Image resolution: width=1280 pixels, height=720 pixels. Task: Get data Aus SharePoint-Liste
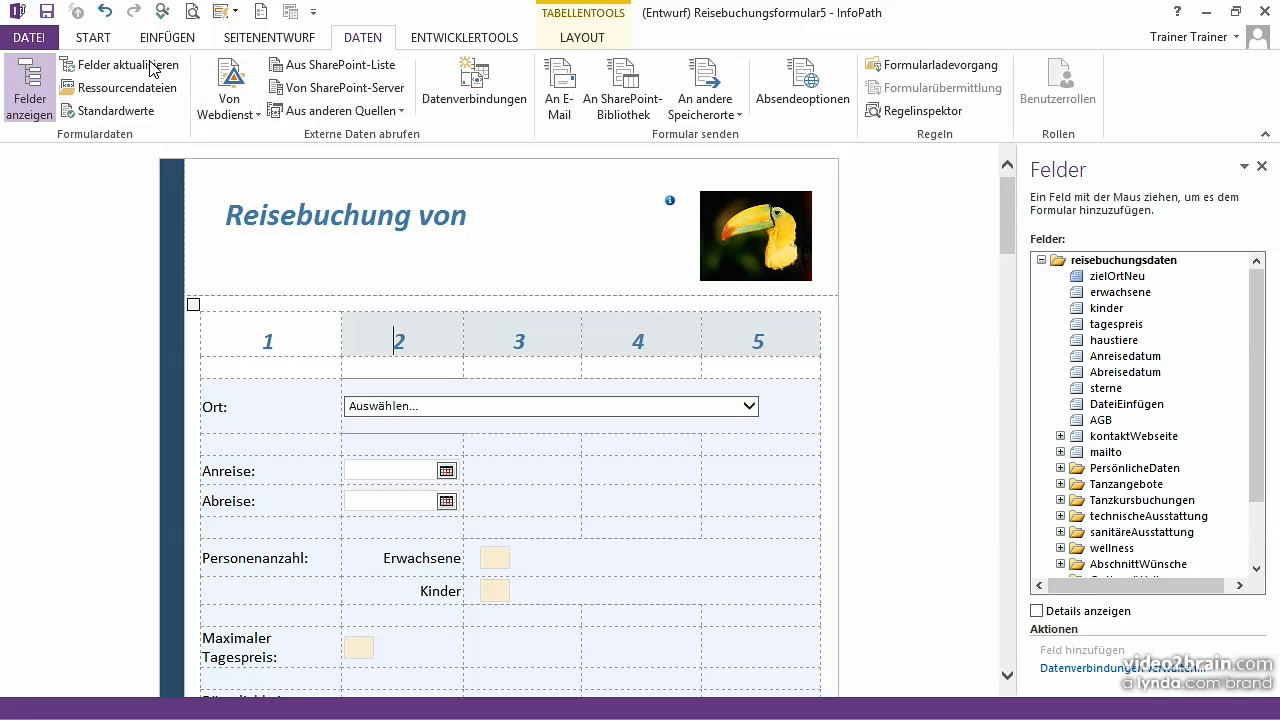(x=333, y=65)
